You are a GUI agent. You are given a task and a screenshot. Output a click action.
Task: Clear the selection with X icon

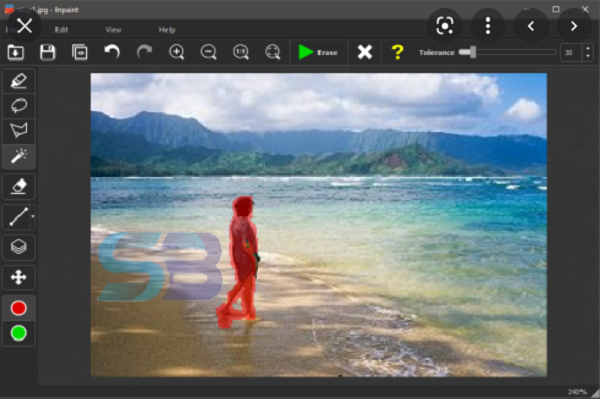pos(365,52)
